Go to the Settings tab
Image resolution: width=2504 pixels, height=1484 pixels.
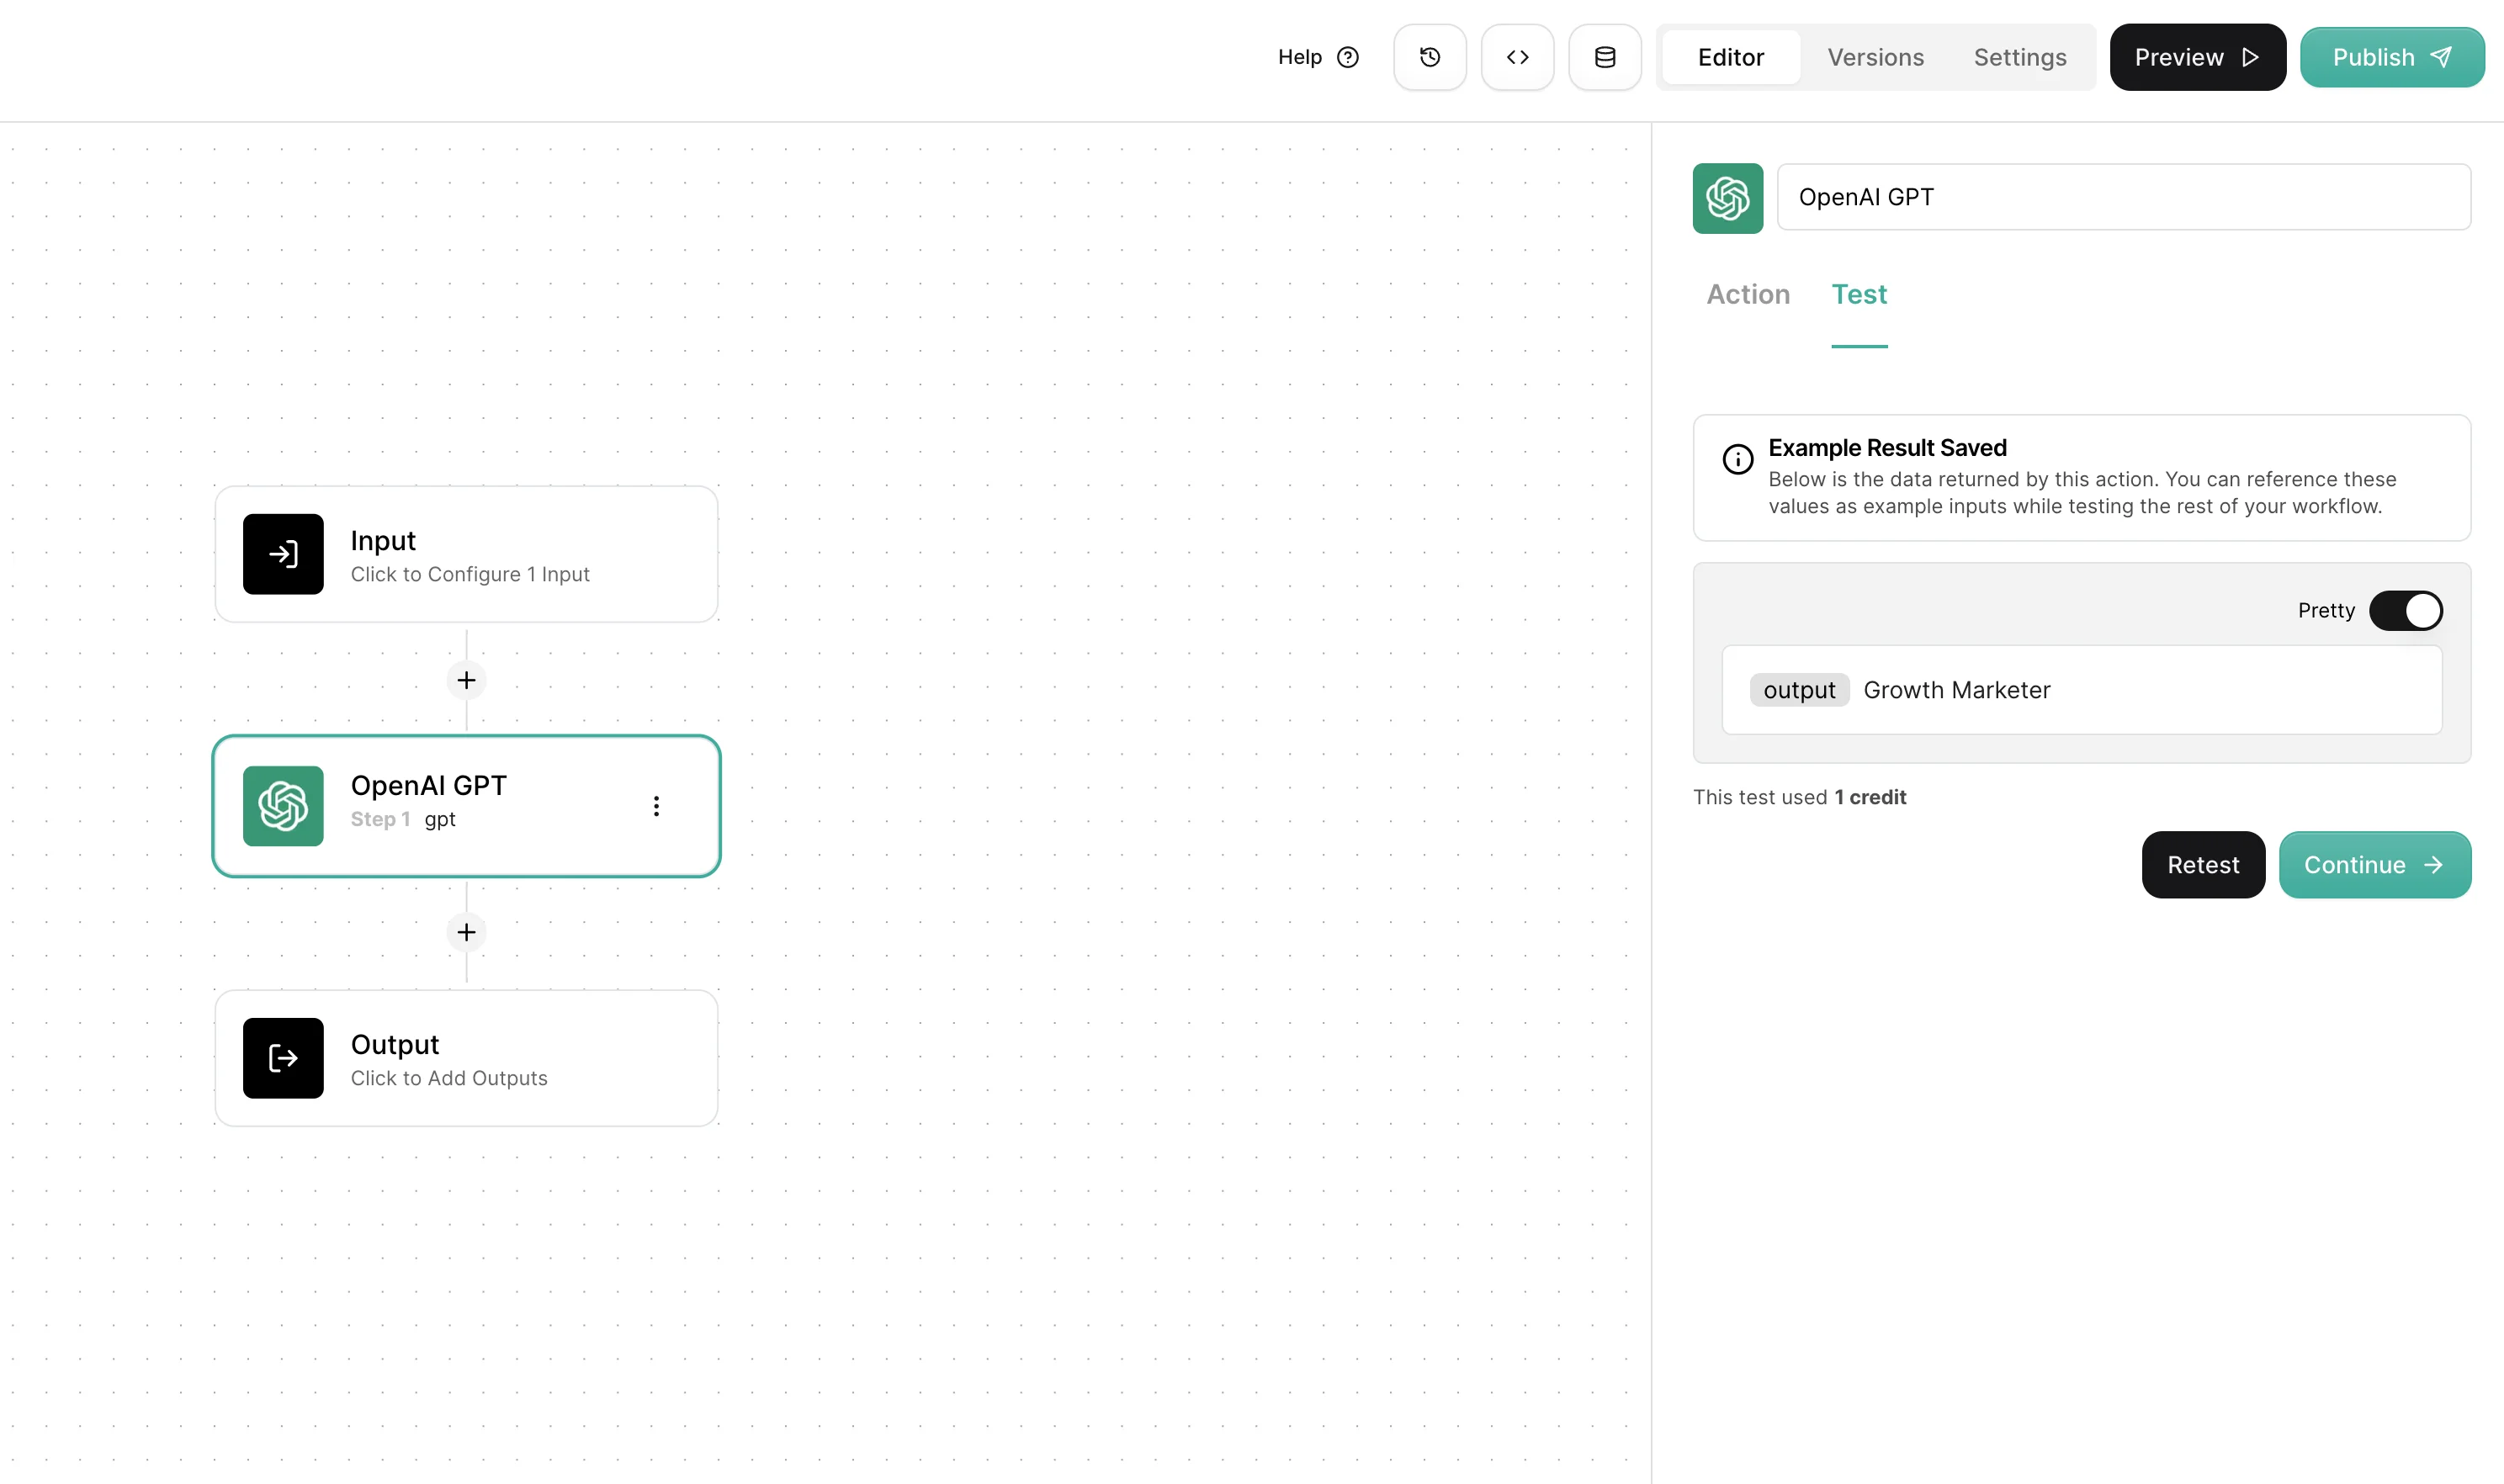coord(2019,57)
